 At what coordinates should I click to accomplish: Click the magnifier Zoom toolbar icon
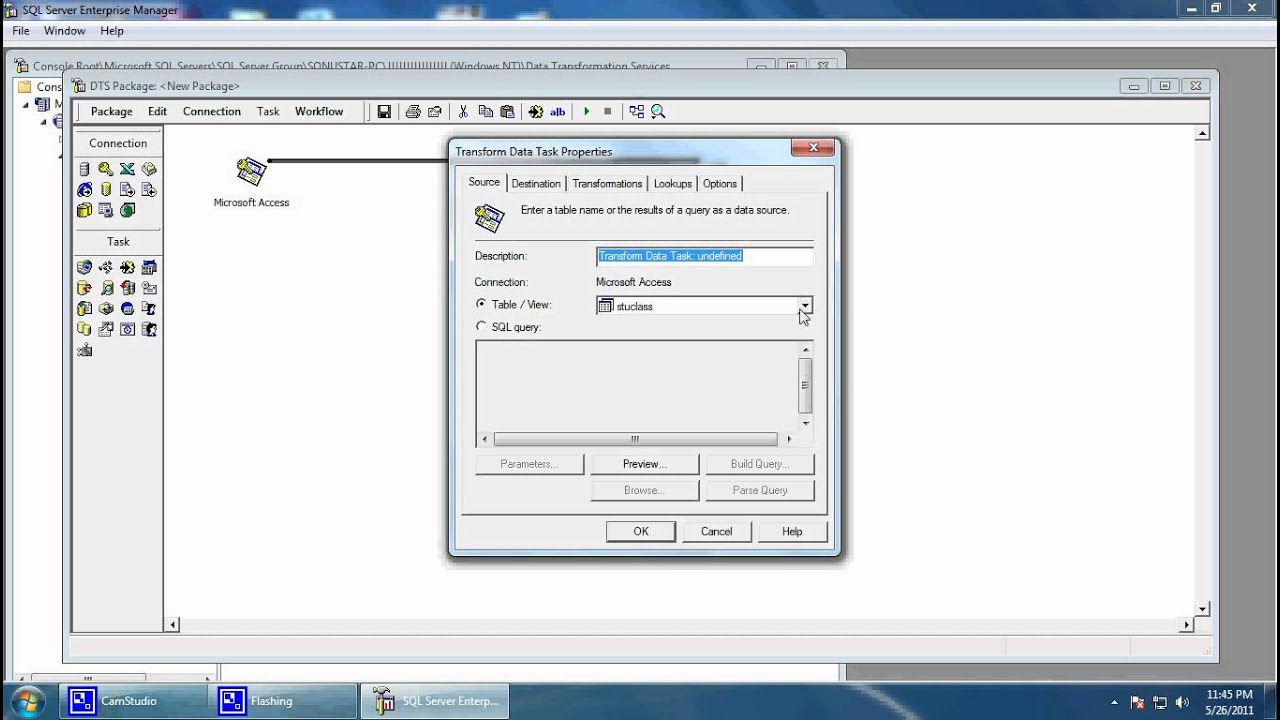point(658,112)
